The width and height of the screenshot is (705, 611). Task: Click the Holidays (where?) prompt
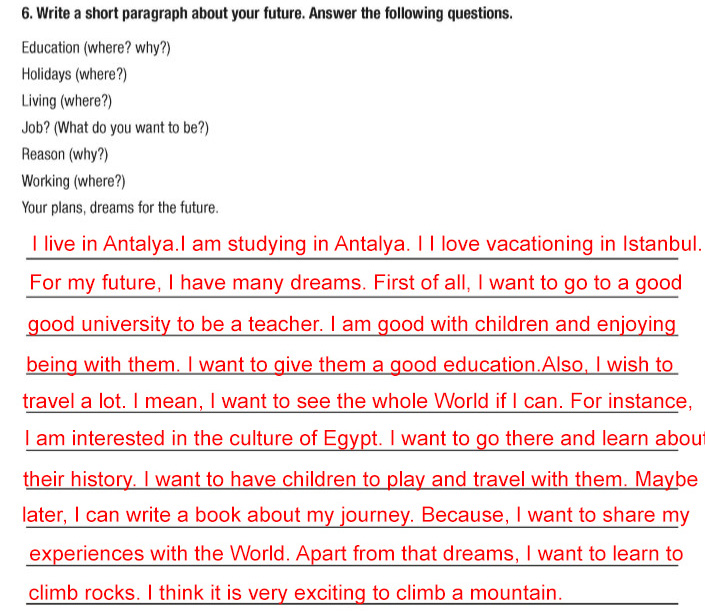pyautogui.click(x=74, y=74)
